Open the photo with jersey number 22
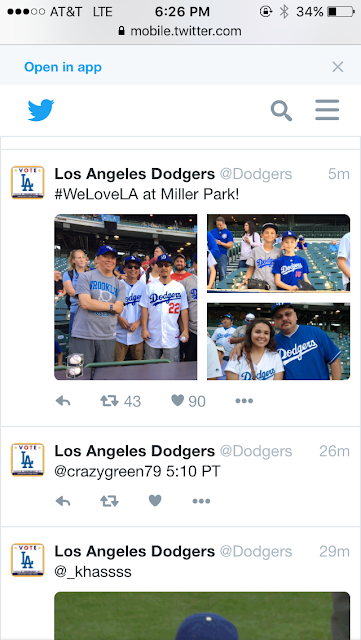361x640 pixels. pos(126,297)
